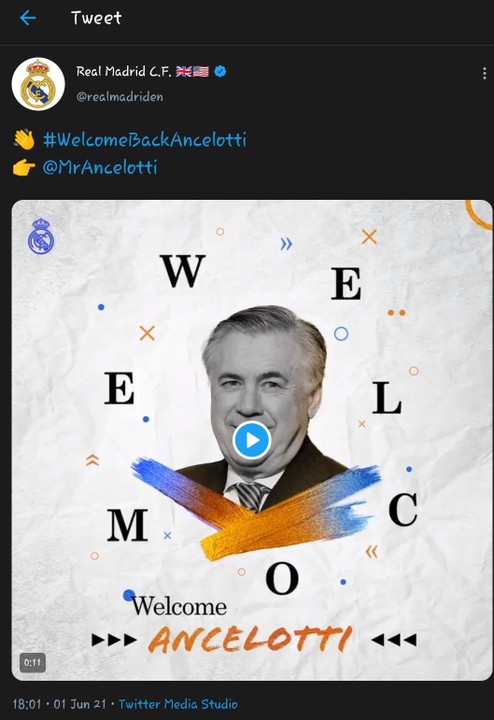Click the Real Madrid crest watermark in video
This screenshot has height=720, width=494.
[x=41, y=236]
